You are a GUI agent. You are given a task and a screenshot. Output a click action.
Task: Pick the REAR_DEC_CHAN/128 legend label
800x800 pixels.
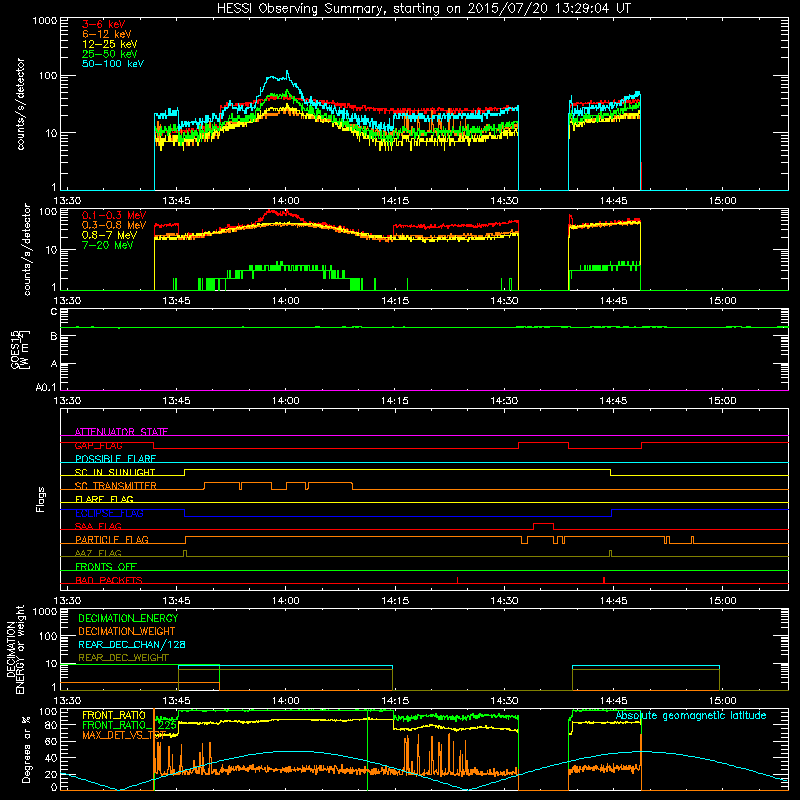coord(132,644)
